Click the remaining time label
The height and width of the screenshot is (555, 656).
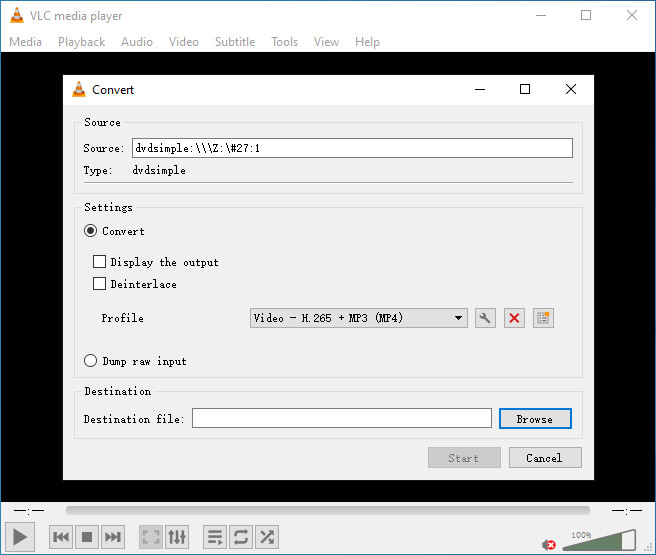[627, 510]
